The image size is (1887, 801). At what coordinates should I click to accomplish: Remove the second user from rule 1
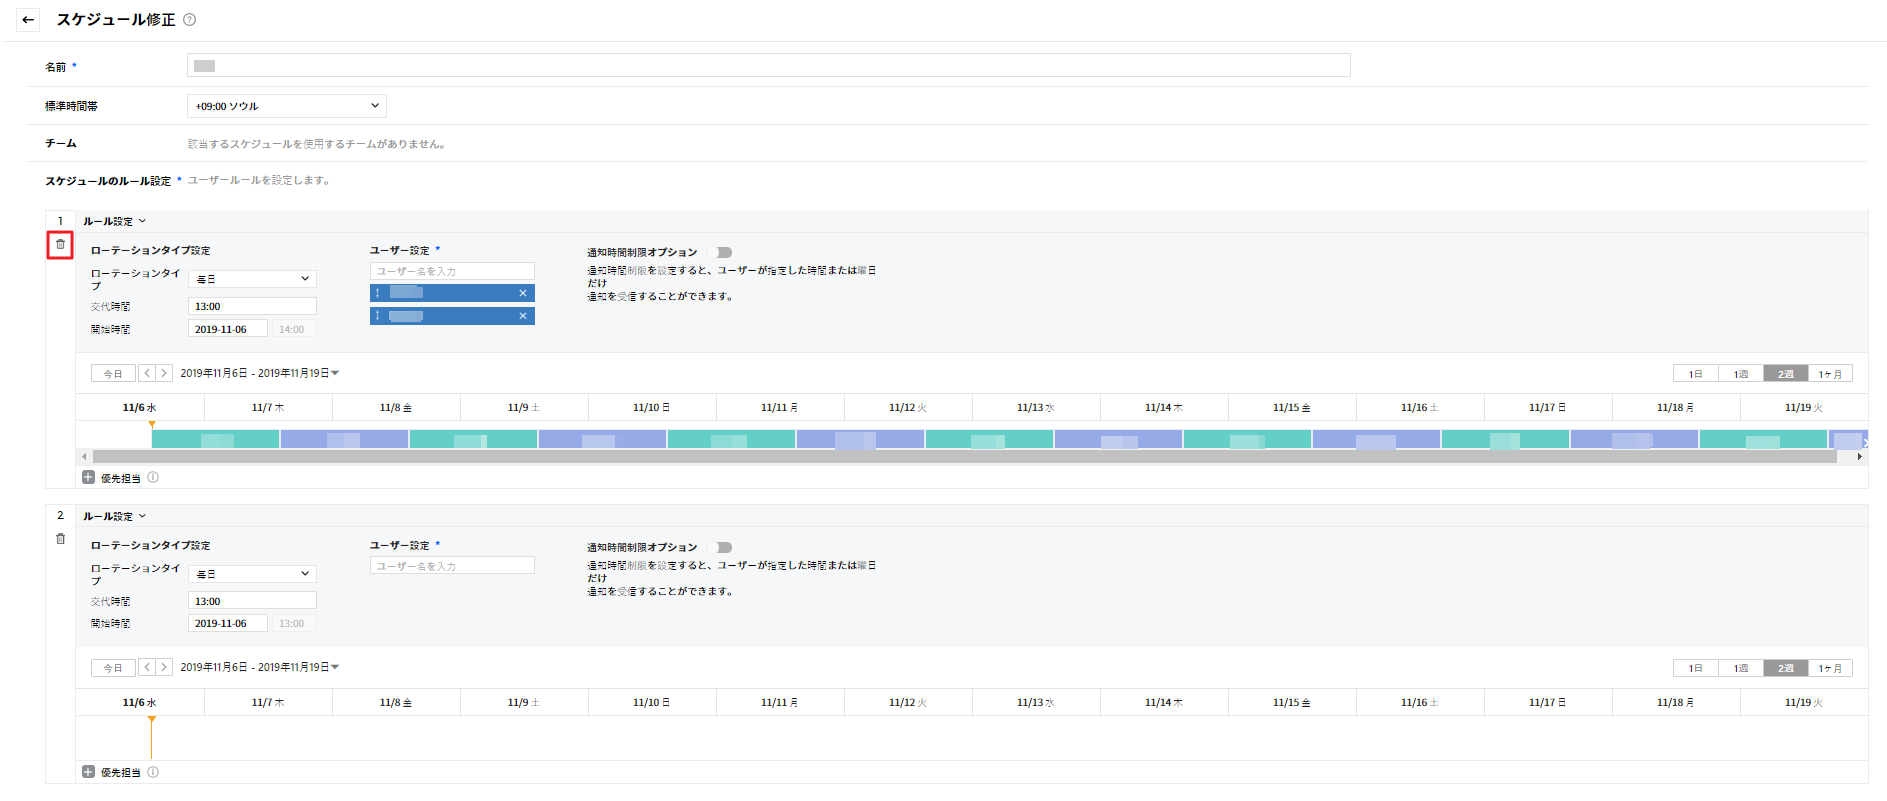point(522,316)
